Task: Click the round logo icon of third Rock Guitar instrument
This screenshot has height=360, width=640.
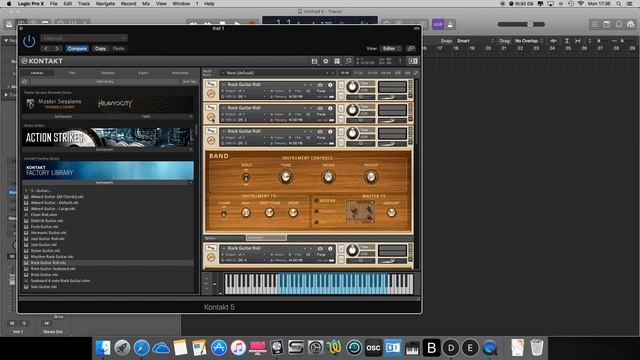Action: pyautogui.click(x=211, y=140)
